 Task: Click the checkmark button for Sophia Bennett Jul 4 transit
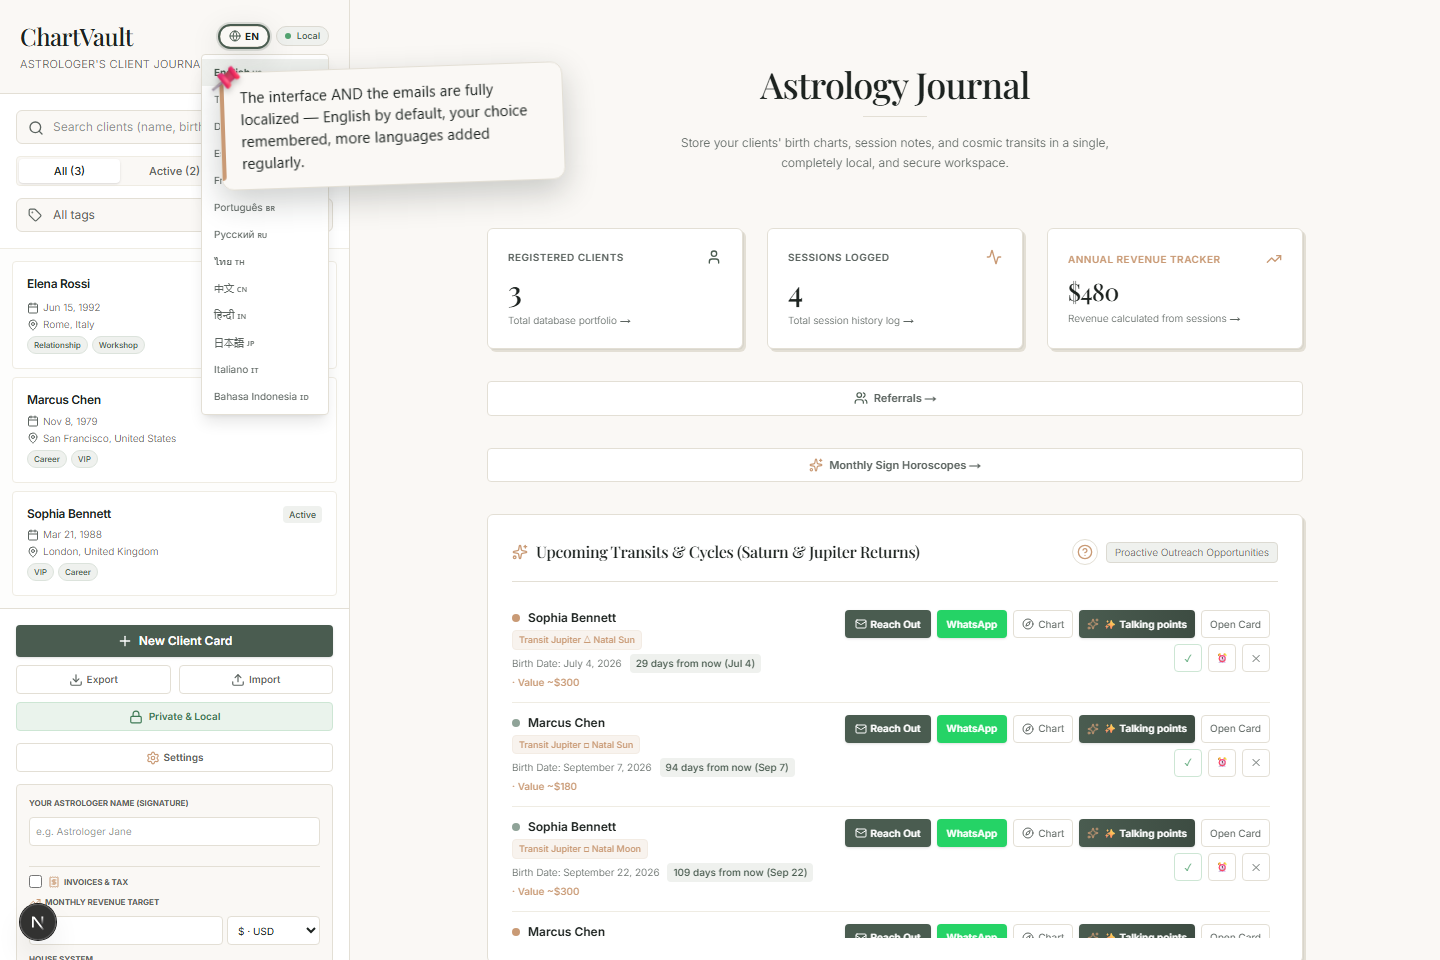(x=1188, y=658)
